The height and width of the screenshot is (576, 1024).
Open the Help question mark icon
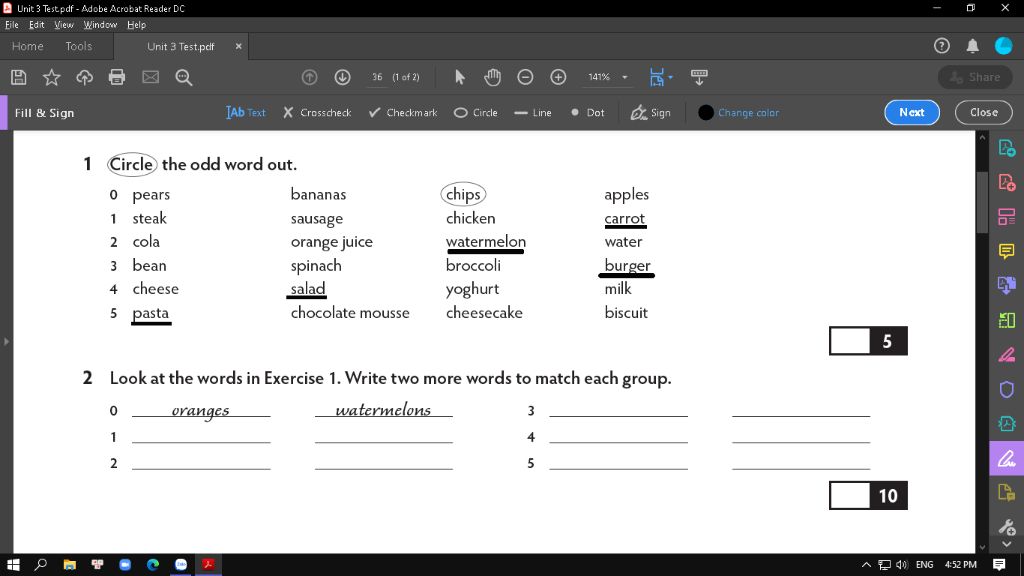click(941, 46)
